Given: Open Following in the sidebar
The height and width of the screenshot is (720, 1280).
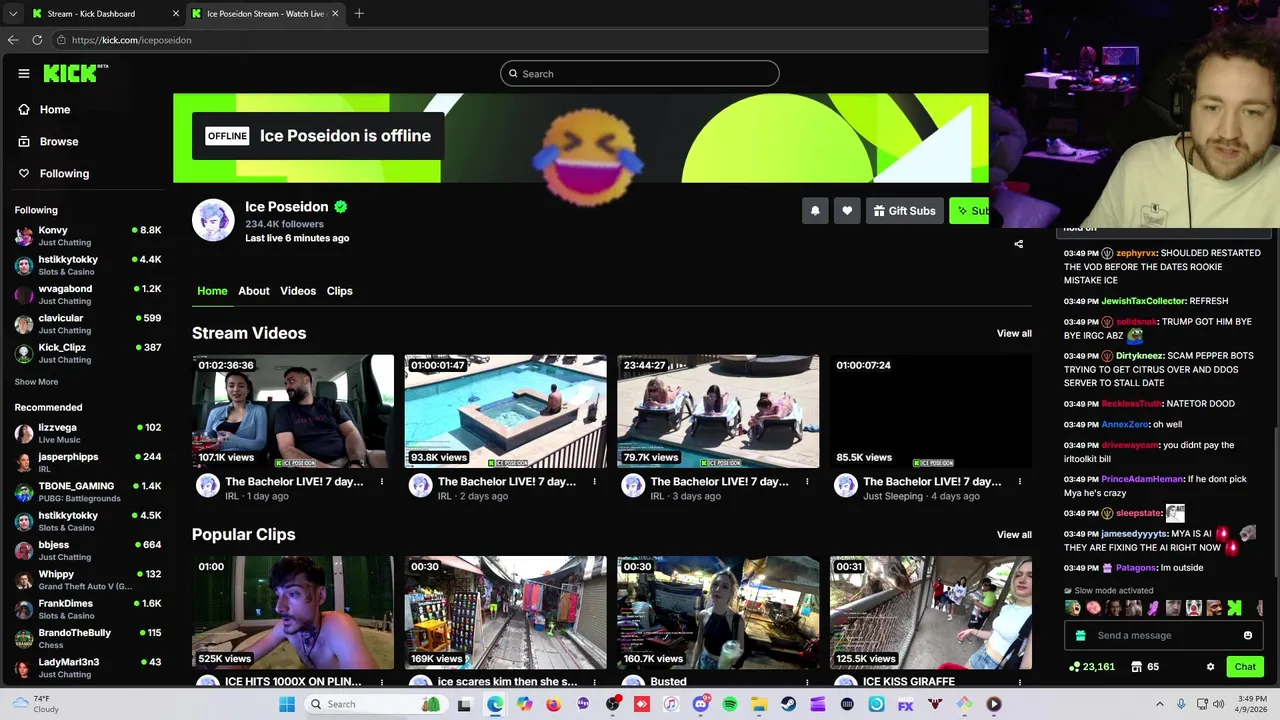Looking at the screenshot, I should (64, 173).
